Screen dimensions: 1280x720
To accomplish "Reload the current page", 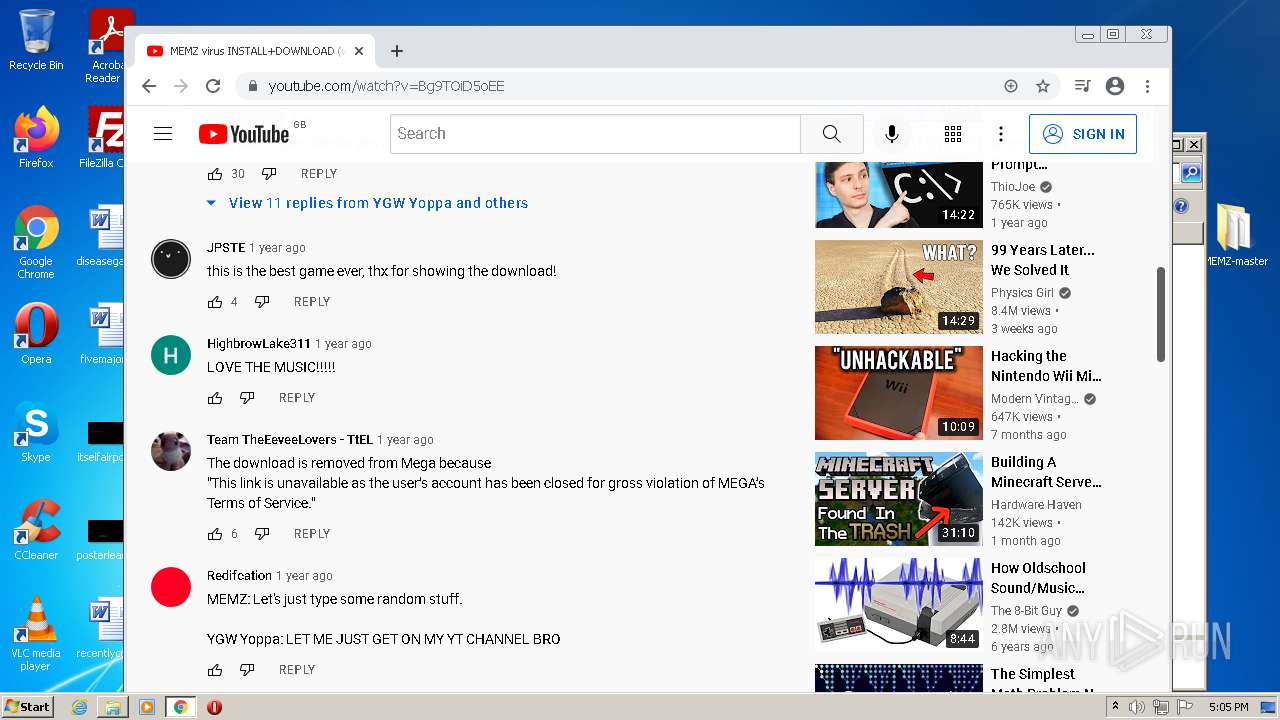I will 213,86.
